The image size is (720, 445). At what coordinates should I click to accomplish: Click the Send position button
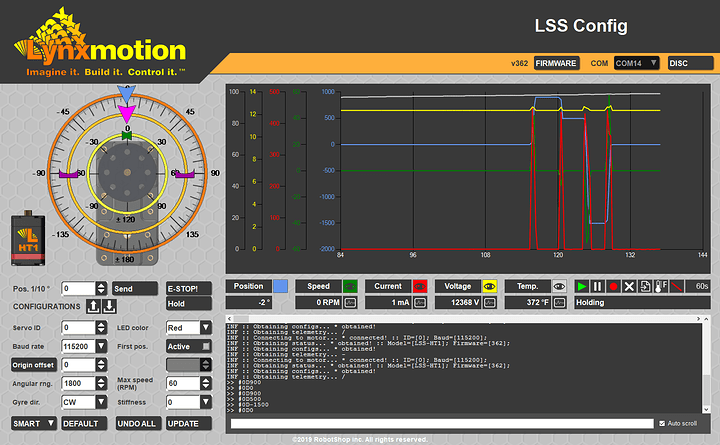[135, 288]
